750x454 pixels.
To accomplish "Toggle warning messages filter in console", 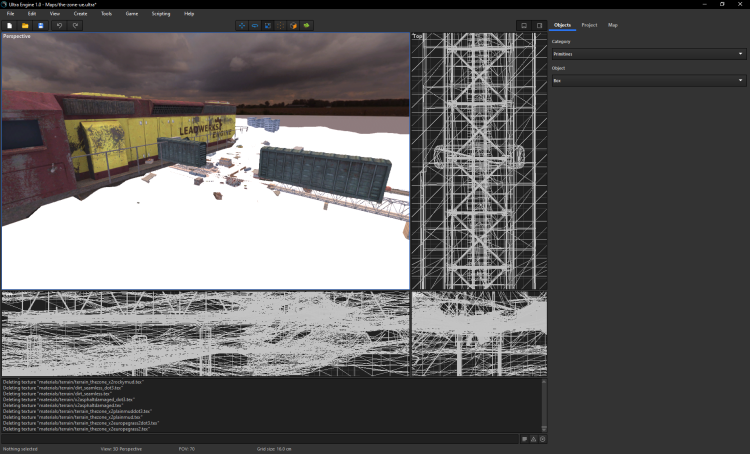I will tap(533, 439).
